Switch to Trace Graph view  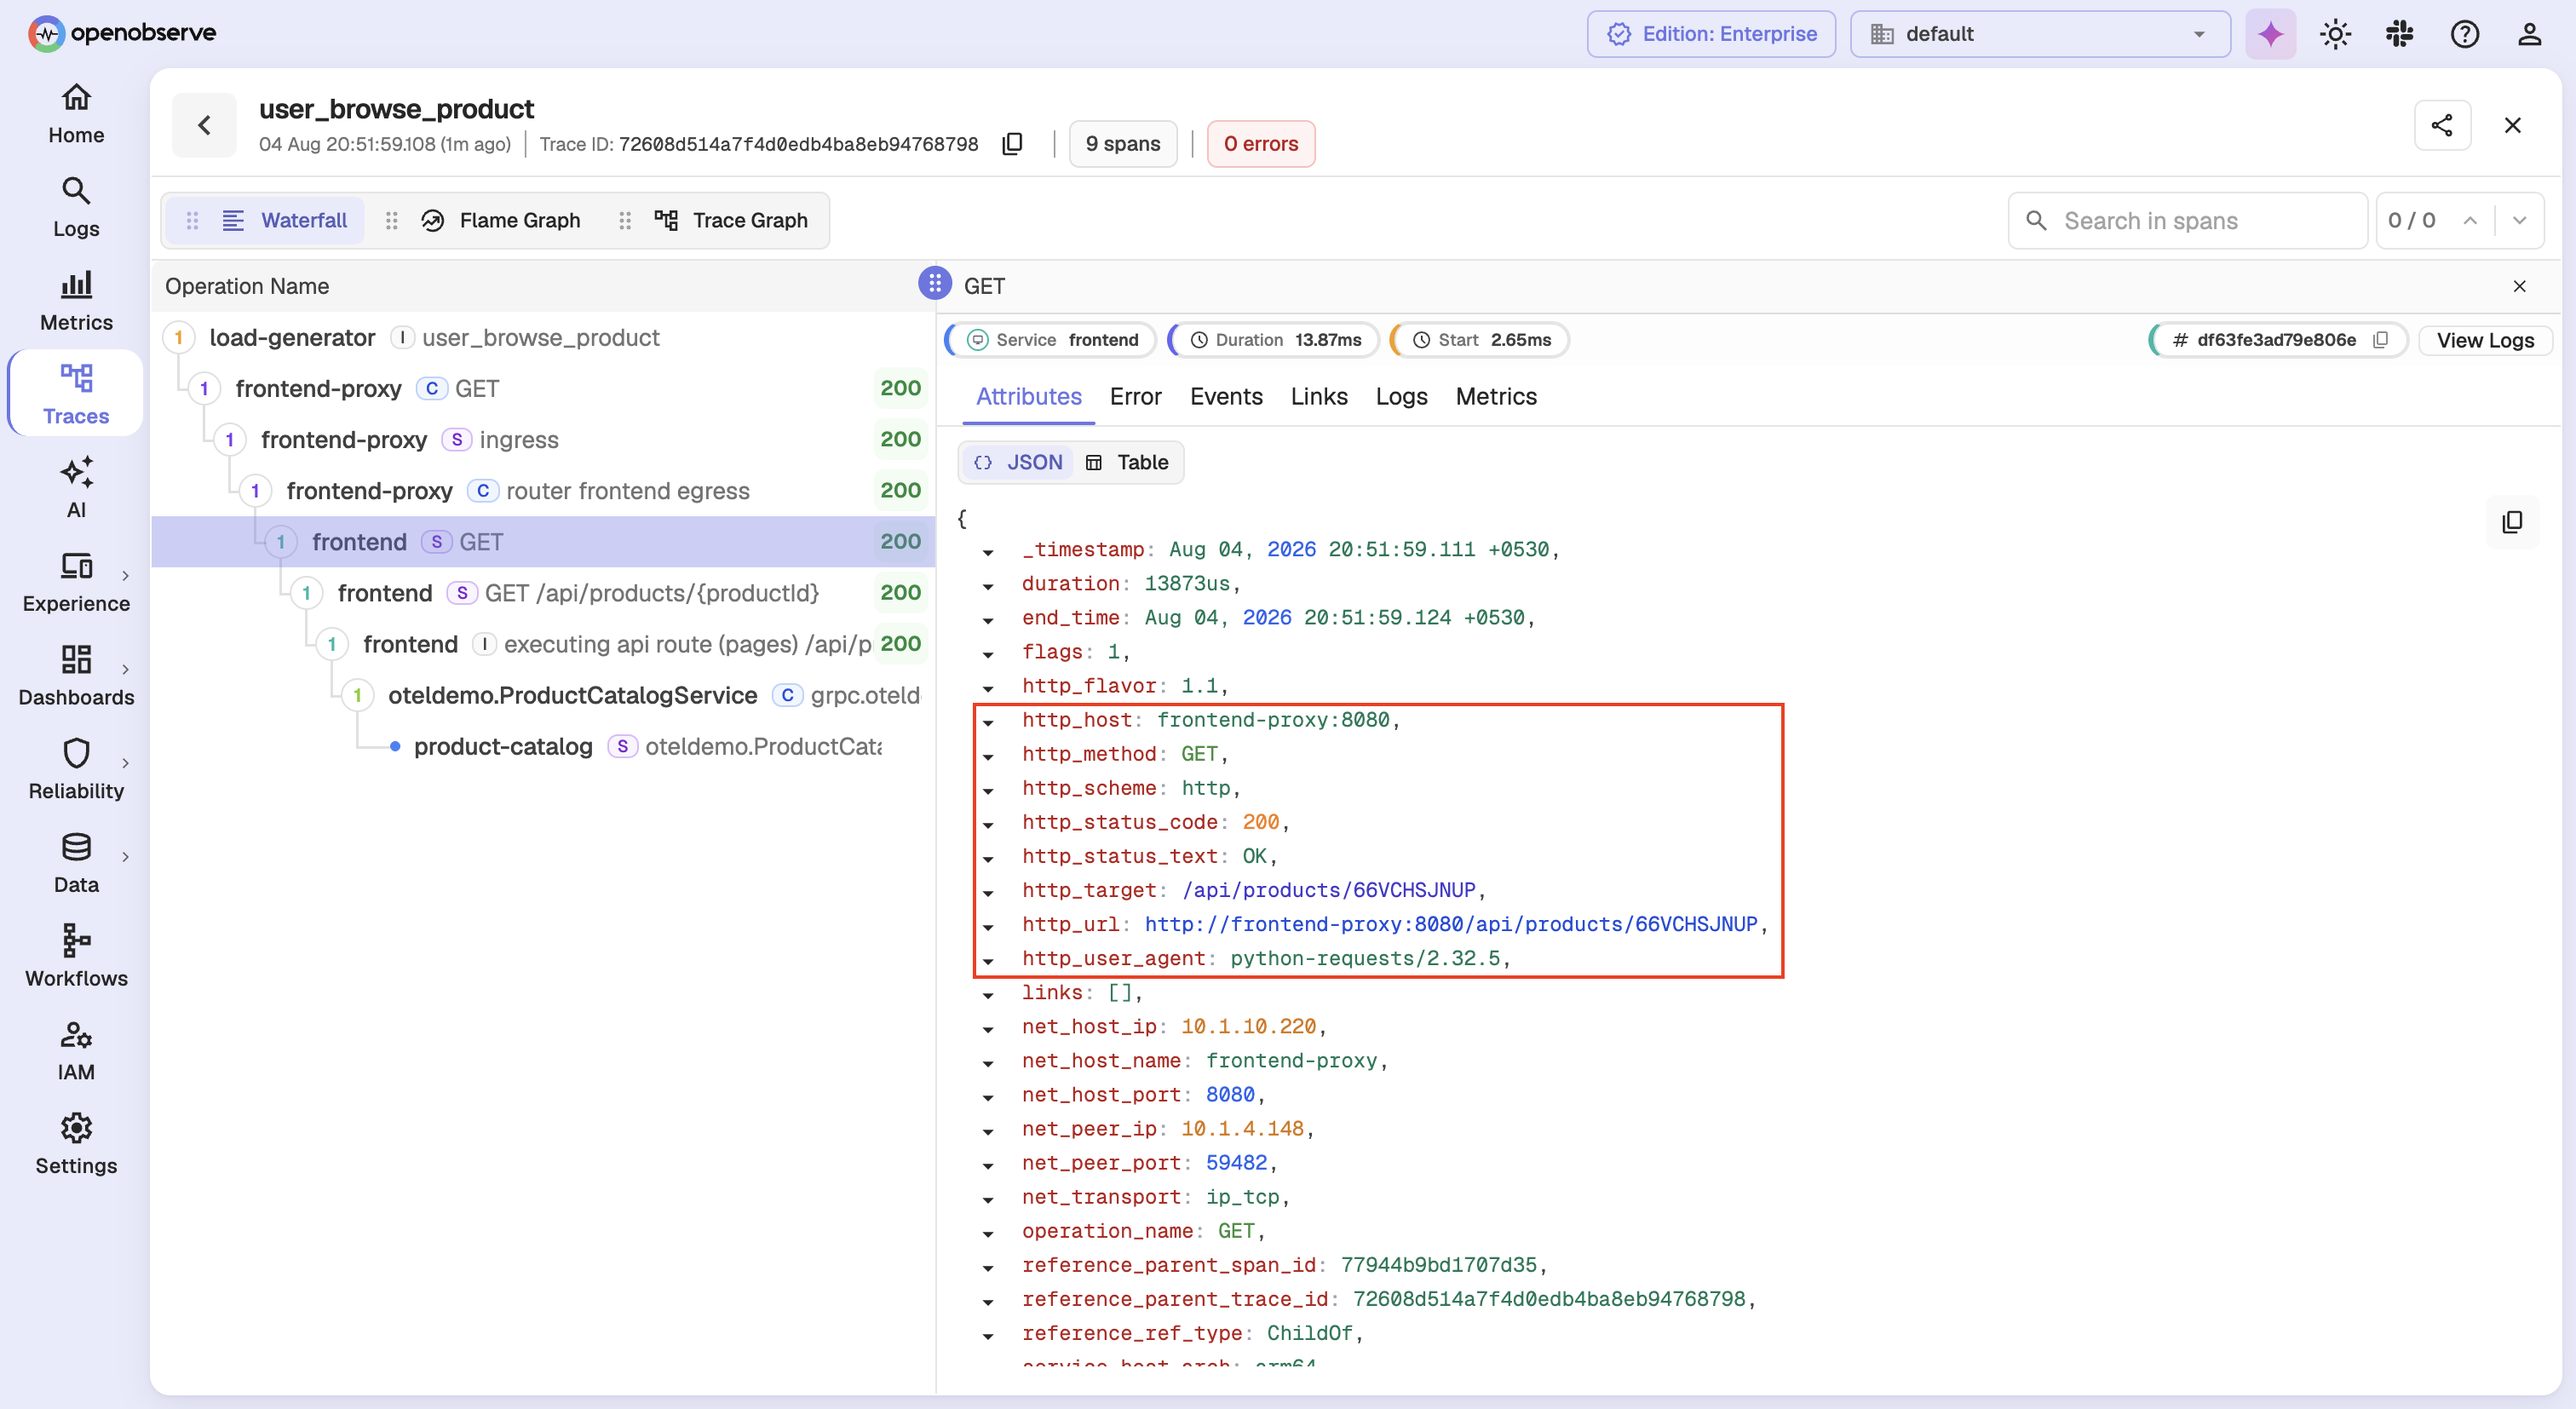tap(731, 220)
